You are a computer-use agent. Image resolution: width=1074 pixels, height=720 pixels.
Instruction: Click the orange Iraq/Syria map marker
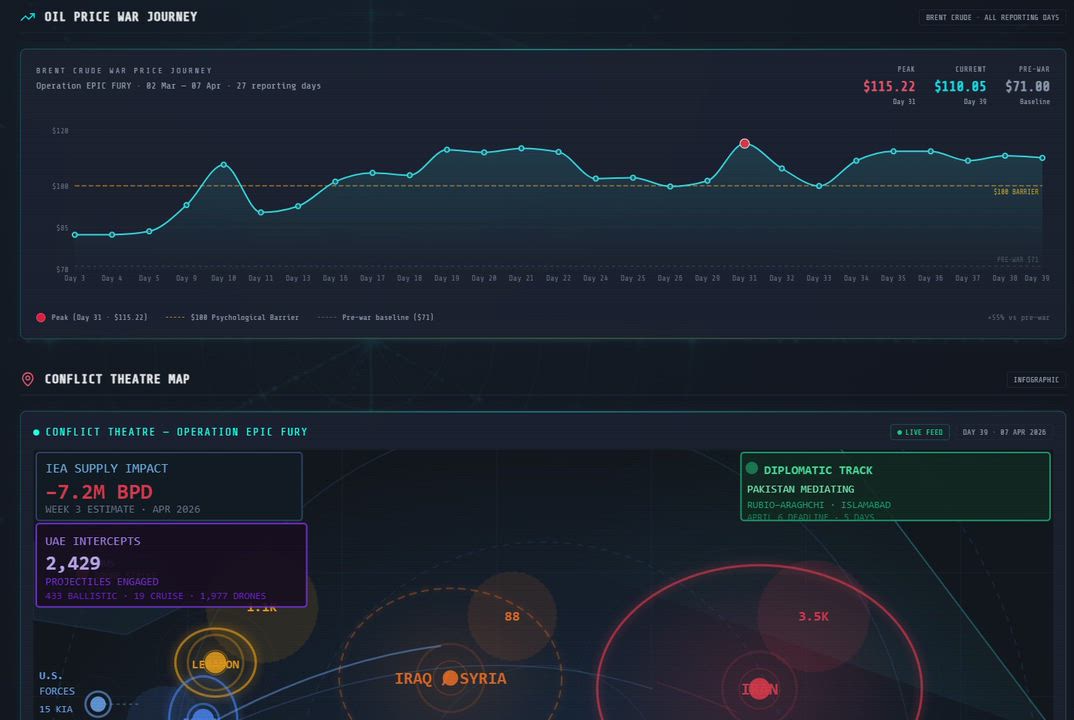(x=450, y=678)
